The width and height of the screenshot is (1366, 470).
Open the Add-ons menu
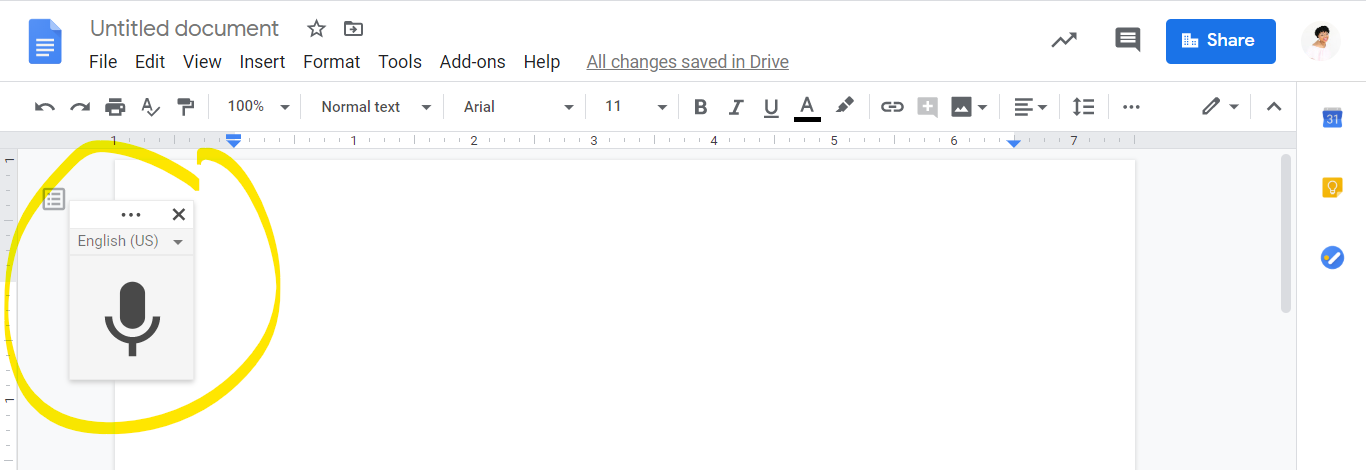[x=472, y=62]
